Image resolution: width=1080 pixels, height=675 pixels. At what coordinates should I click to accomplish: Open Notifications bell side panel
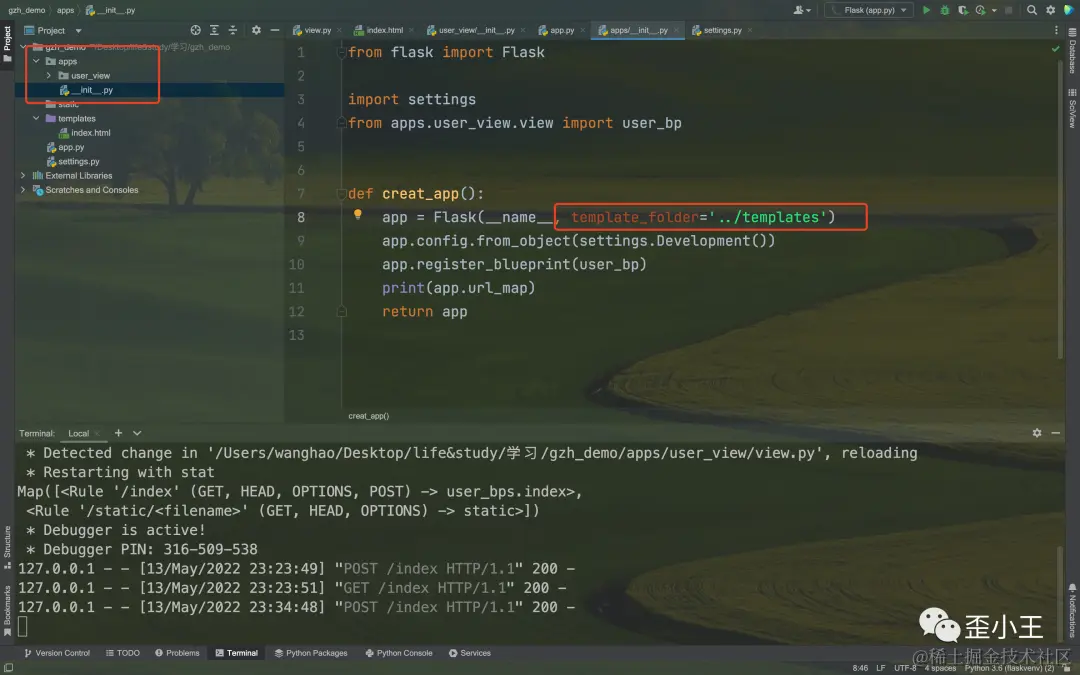click(1072, 610)
